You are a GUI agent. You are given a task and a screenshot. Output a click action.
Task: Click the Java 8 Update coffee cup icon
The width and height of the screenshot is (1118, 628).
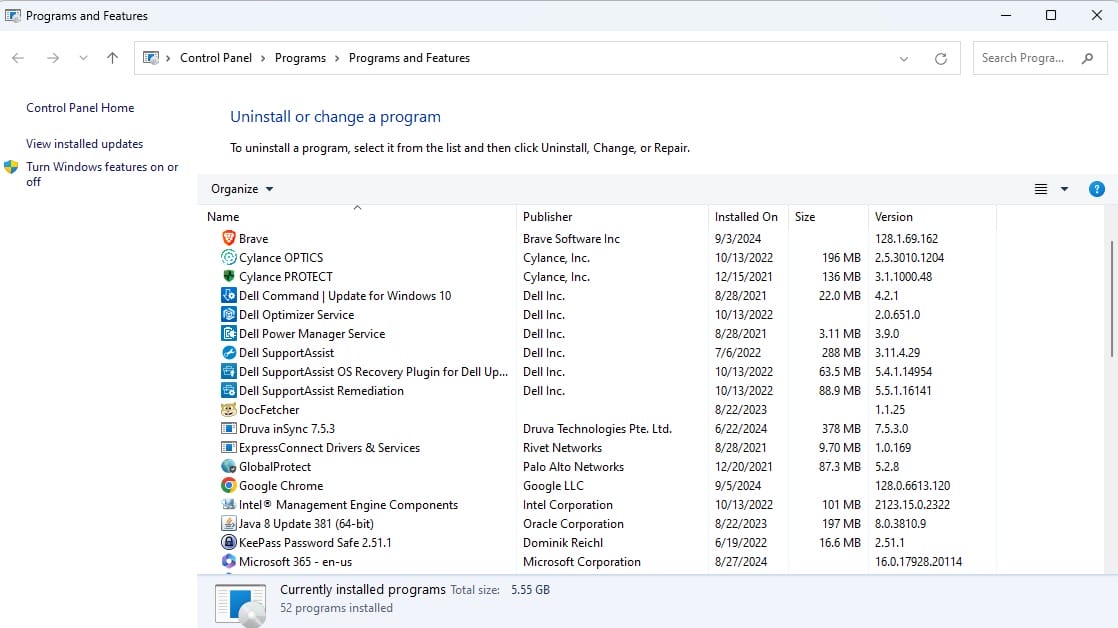click(x=231, y=523)
